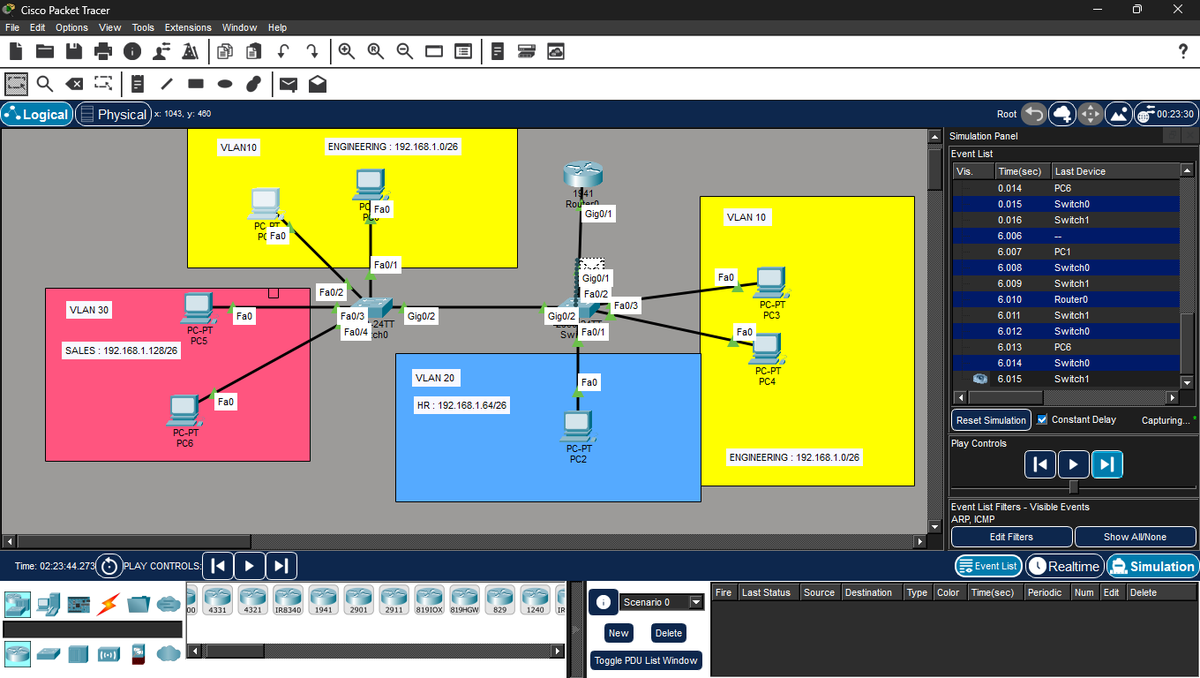The width and height of the screenshot is (1200, 678).
Task: Select the Draw Freeform tool
Action: click(x=254, y=84)
